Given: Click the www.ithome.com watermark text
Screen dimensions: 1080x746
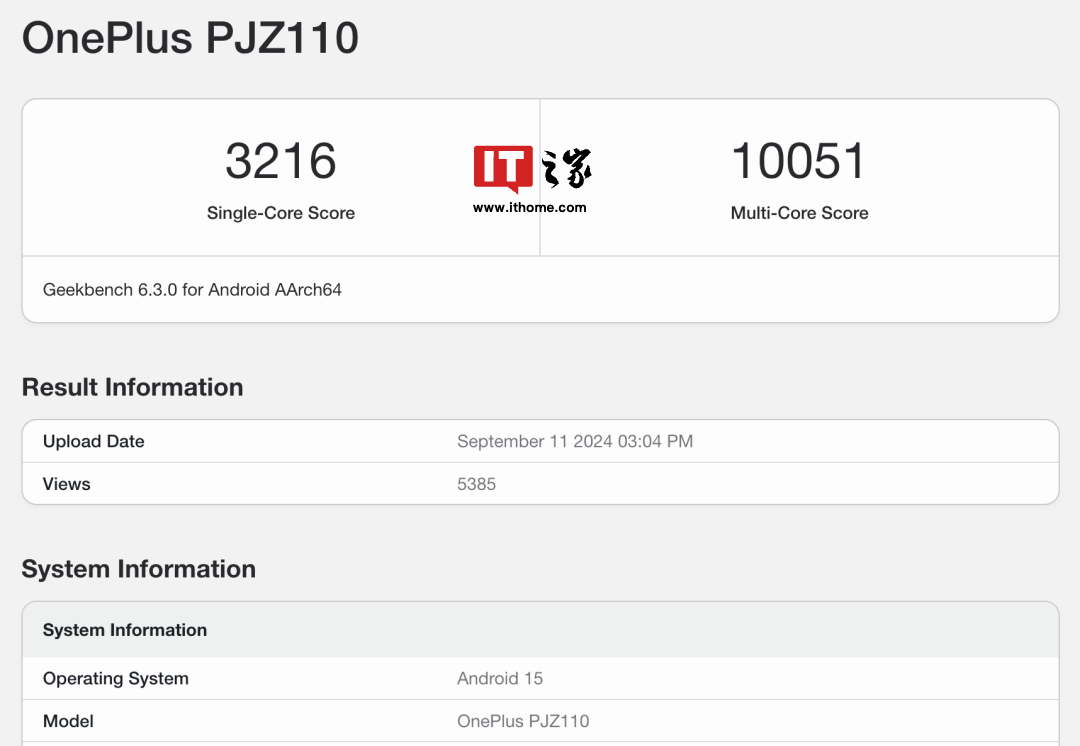Looking at the screenshot, I should pos(529,208).
